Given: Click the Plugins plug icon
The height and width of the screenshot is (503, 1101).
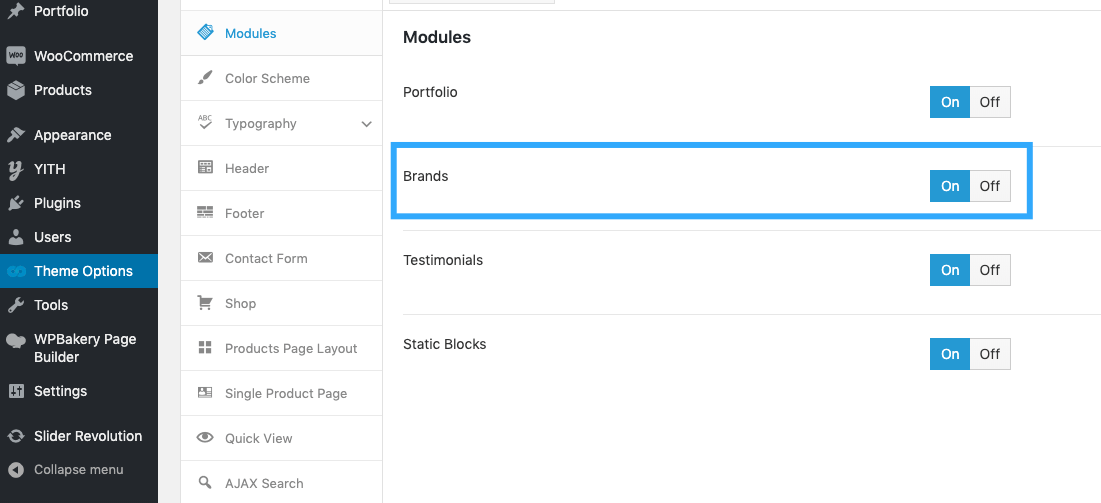Looking at the screenshot, I should coord(16,203).
